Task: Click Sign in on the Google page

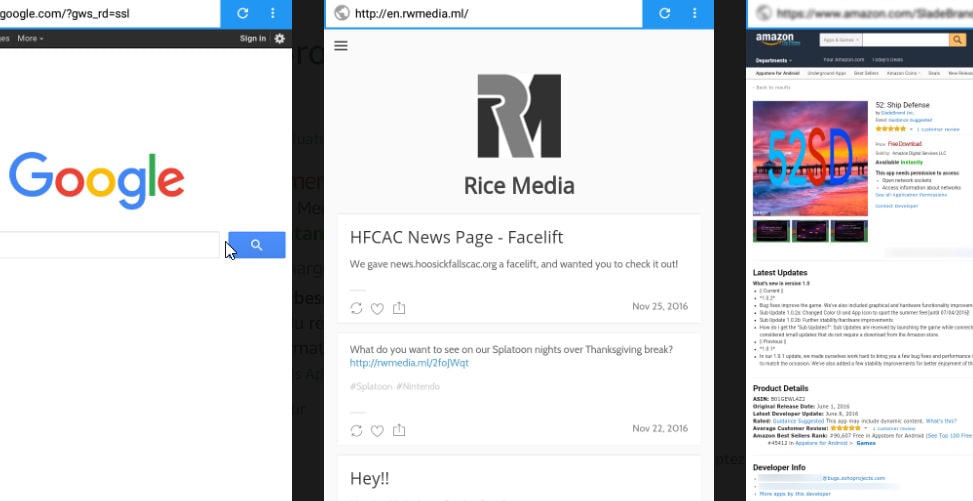Action: (253, 38)
